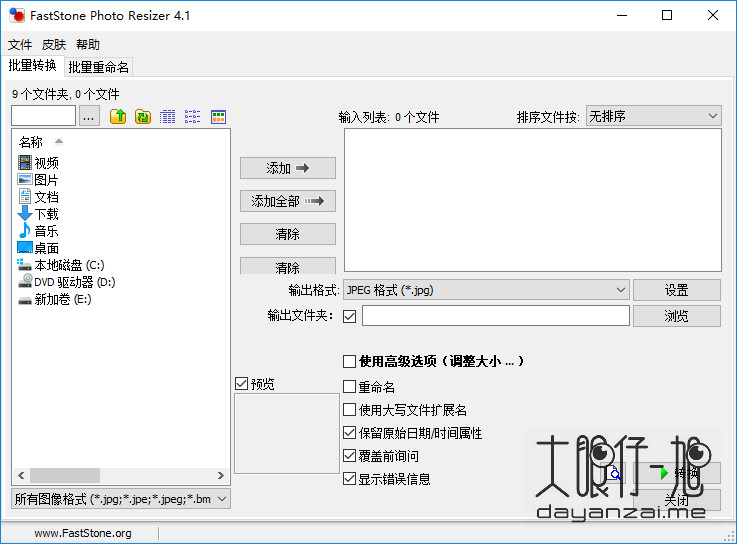
Task: Go up one folder level icon
Action: pos(118,116)
